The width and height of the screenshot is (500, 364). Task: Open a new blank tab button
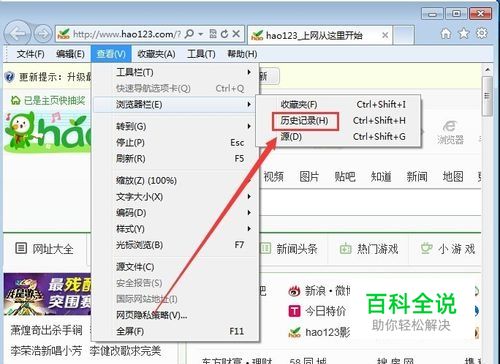[404, 35]
